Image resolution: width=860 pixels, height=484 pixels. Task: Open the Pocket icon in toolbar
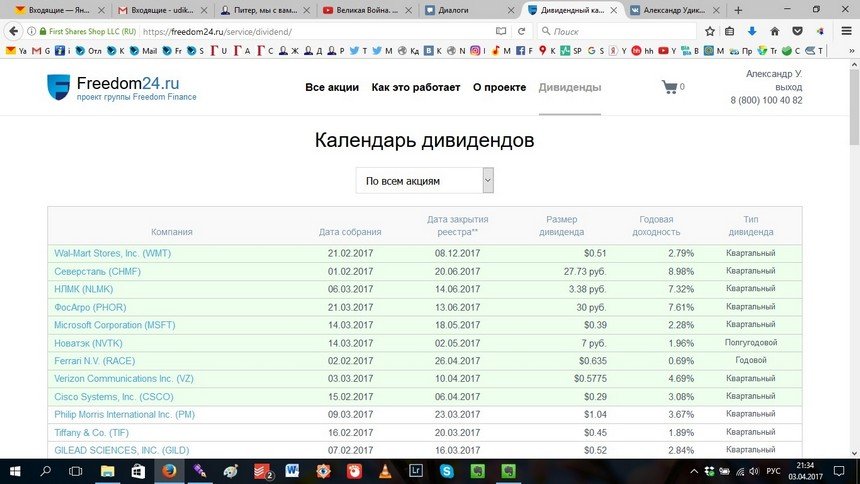797,31
